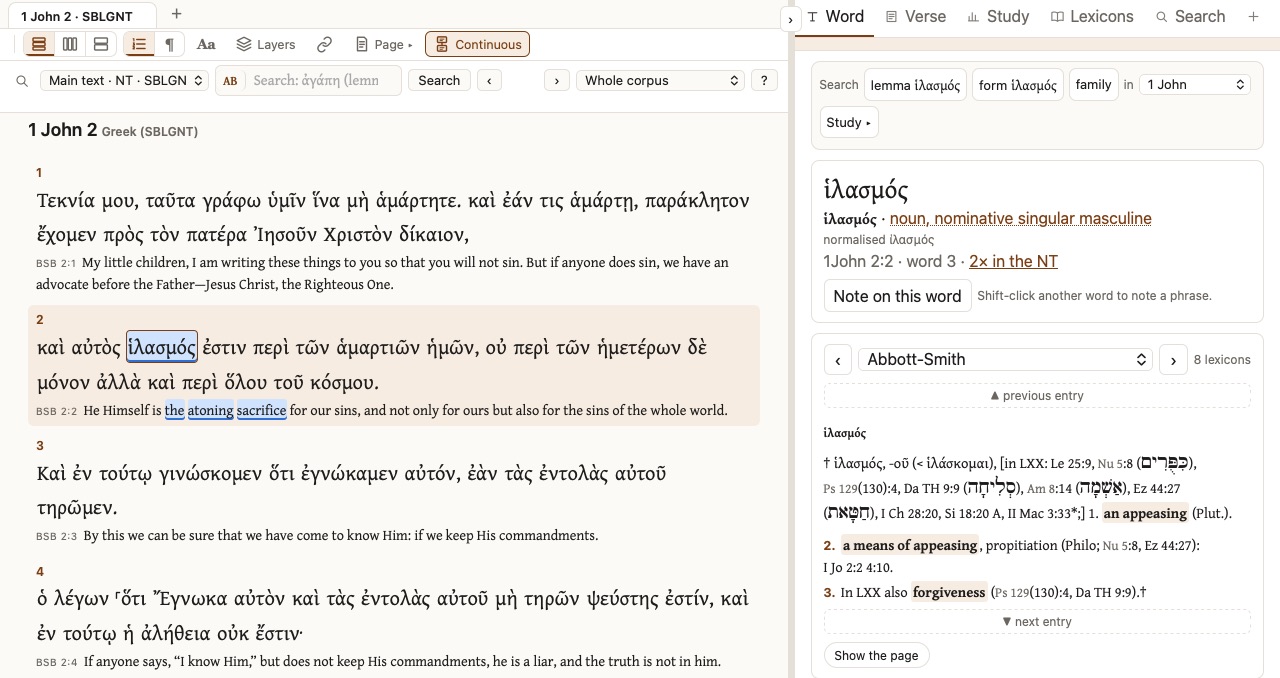Open the Layers menu
The width and height of the screenshot is (1280, 678).
pos(266,44)
